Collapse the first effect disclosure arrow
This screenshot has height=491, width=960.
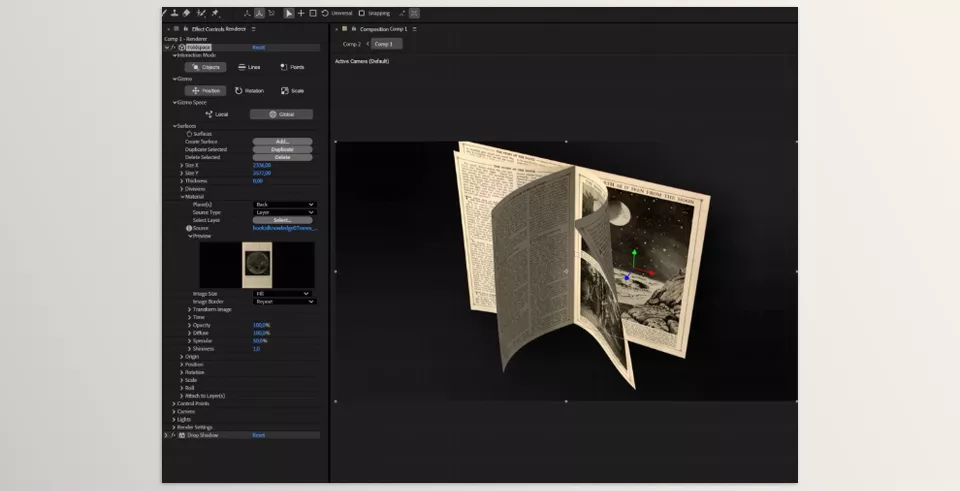(x=167, y=47)
